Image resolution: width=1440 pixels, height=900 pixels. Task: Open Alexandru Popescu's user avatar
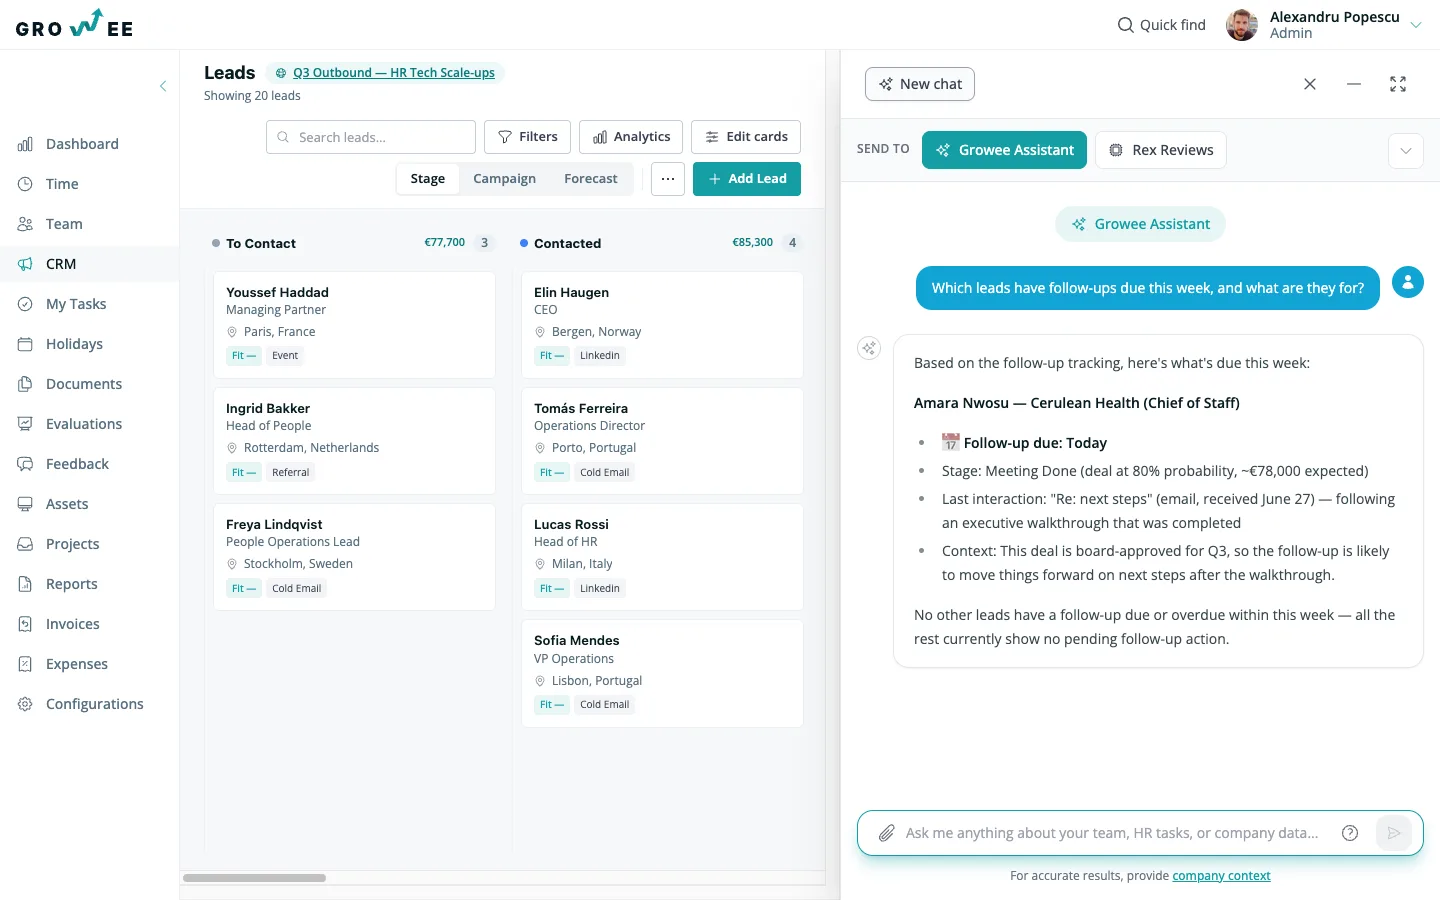1242,25
